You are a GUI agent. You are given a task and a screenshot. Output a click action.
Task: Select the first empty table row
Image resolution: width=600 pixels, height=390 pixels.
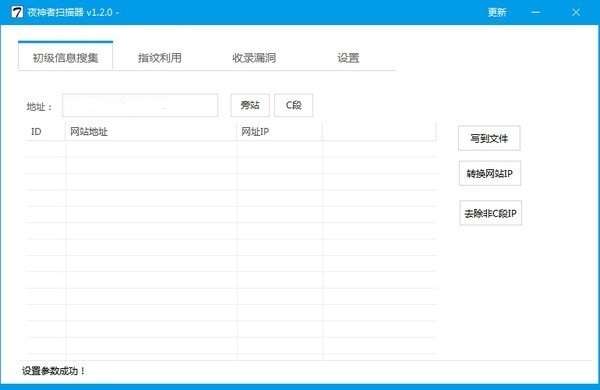231,149
